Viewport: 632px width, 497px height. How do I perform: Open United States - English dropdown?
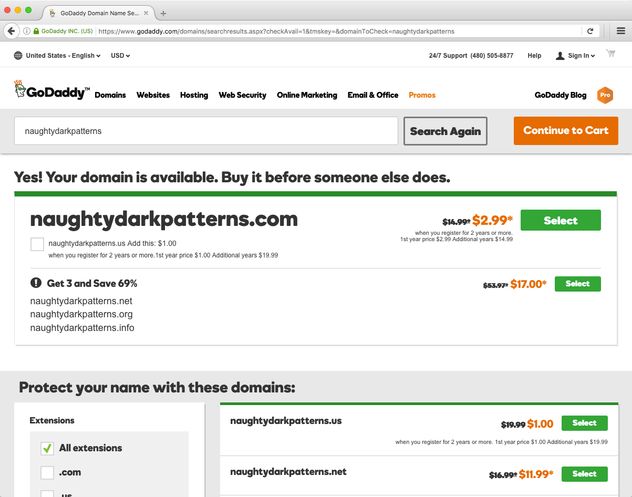pyautogui.click(x=63, y=56)
